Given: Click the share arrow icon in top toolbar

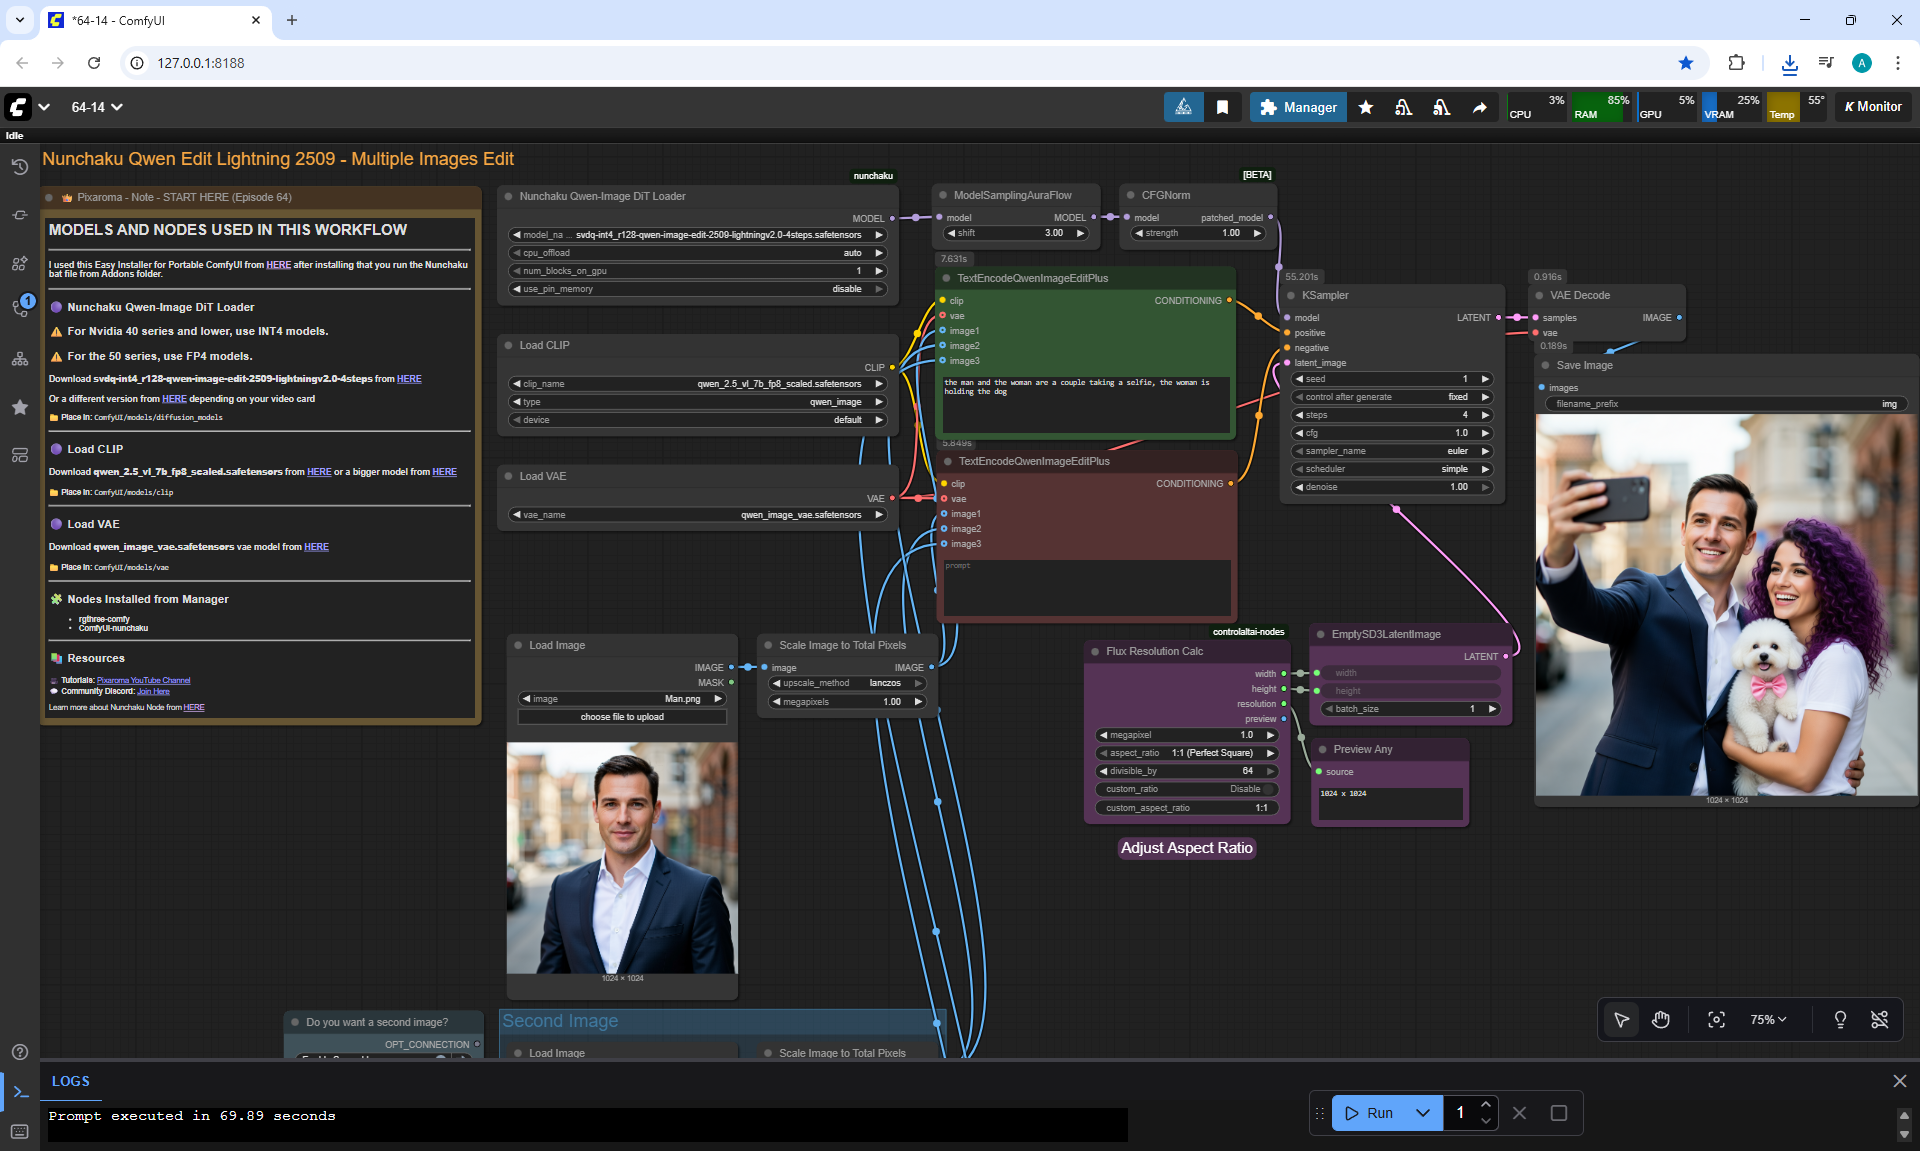Looking at the screenshot, I should [x=1479, y=107].
